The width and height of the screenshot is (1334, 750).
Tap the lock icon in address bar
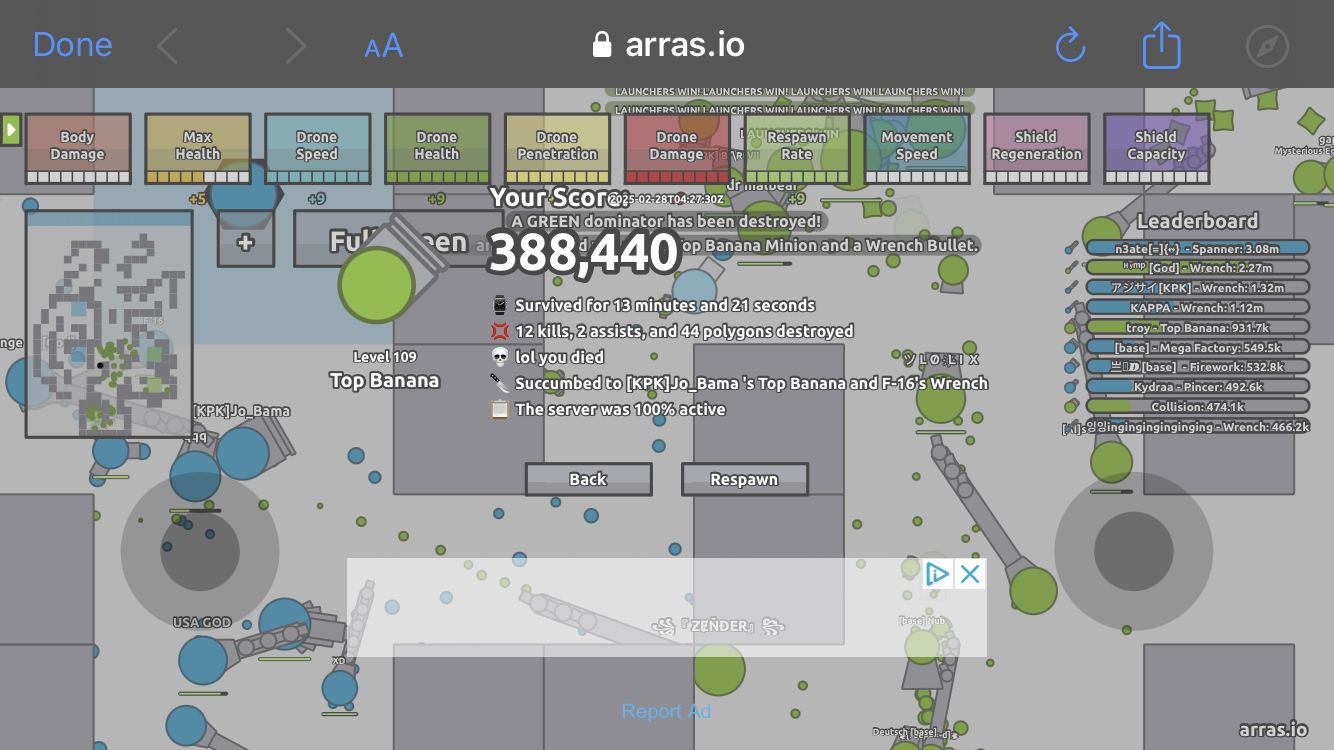click(601, 45)
